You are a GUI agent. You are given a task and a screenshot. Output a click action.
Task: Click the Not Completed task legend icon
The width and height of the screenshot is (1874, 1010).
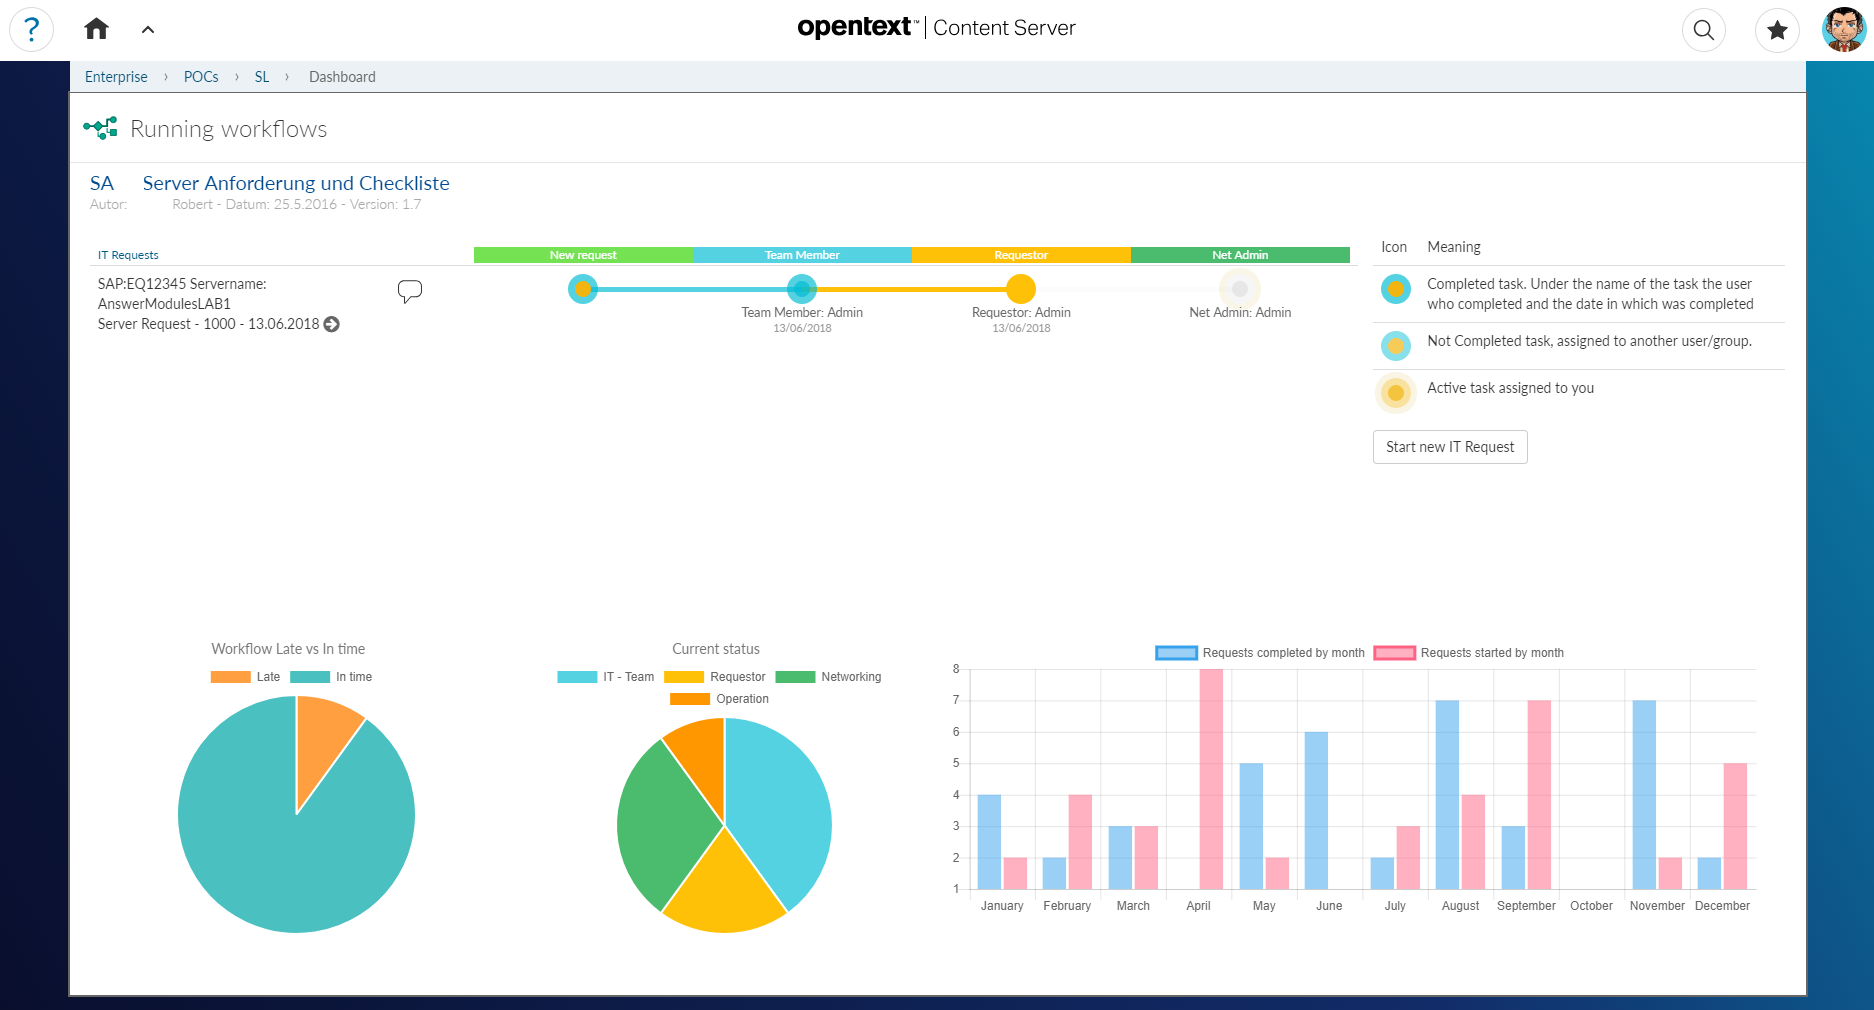[x=1396, y=346]
